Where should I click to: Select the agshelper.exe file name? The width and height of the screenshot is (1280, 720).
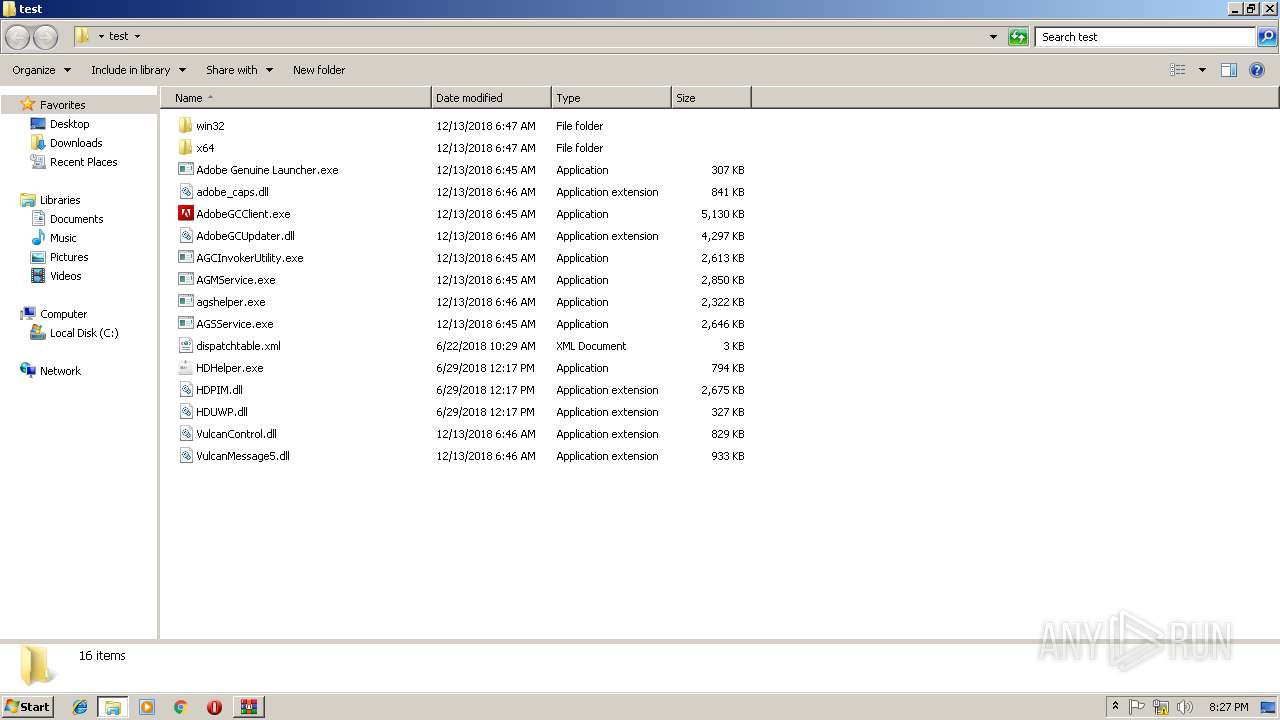pos(230,302)
